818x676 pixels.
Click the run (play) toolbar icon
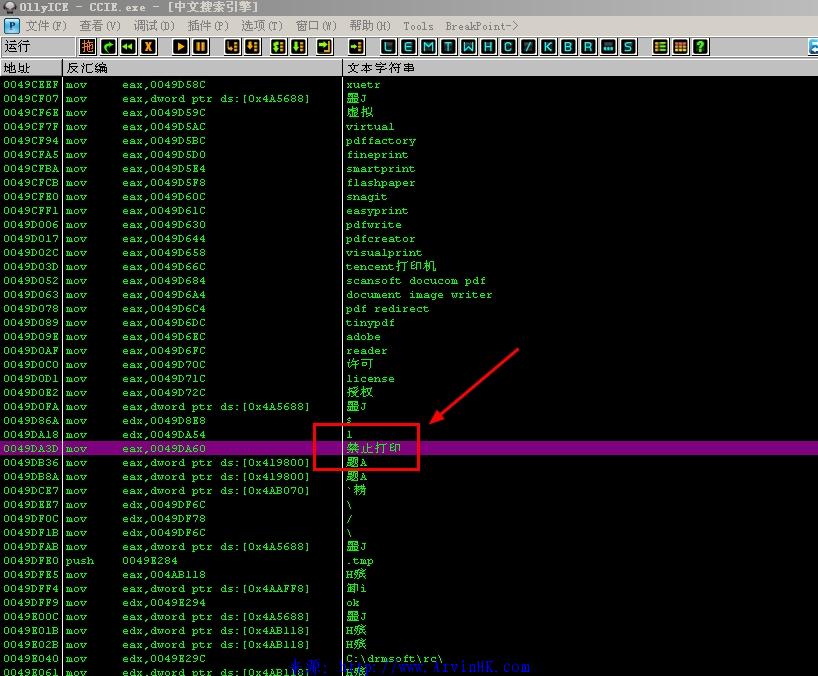tap(180, 47)
